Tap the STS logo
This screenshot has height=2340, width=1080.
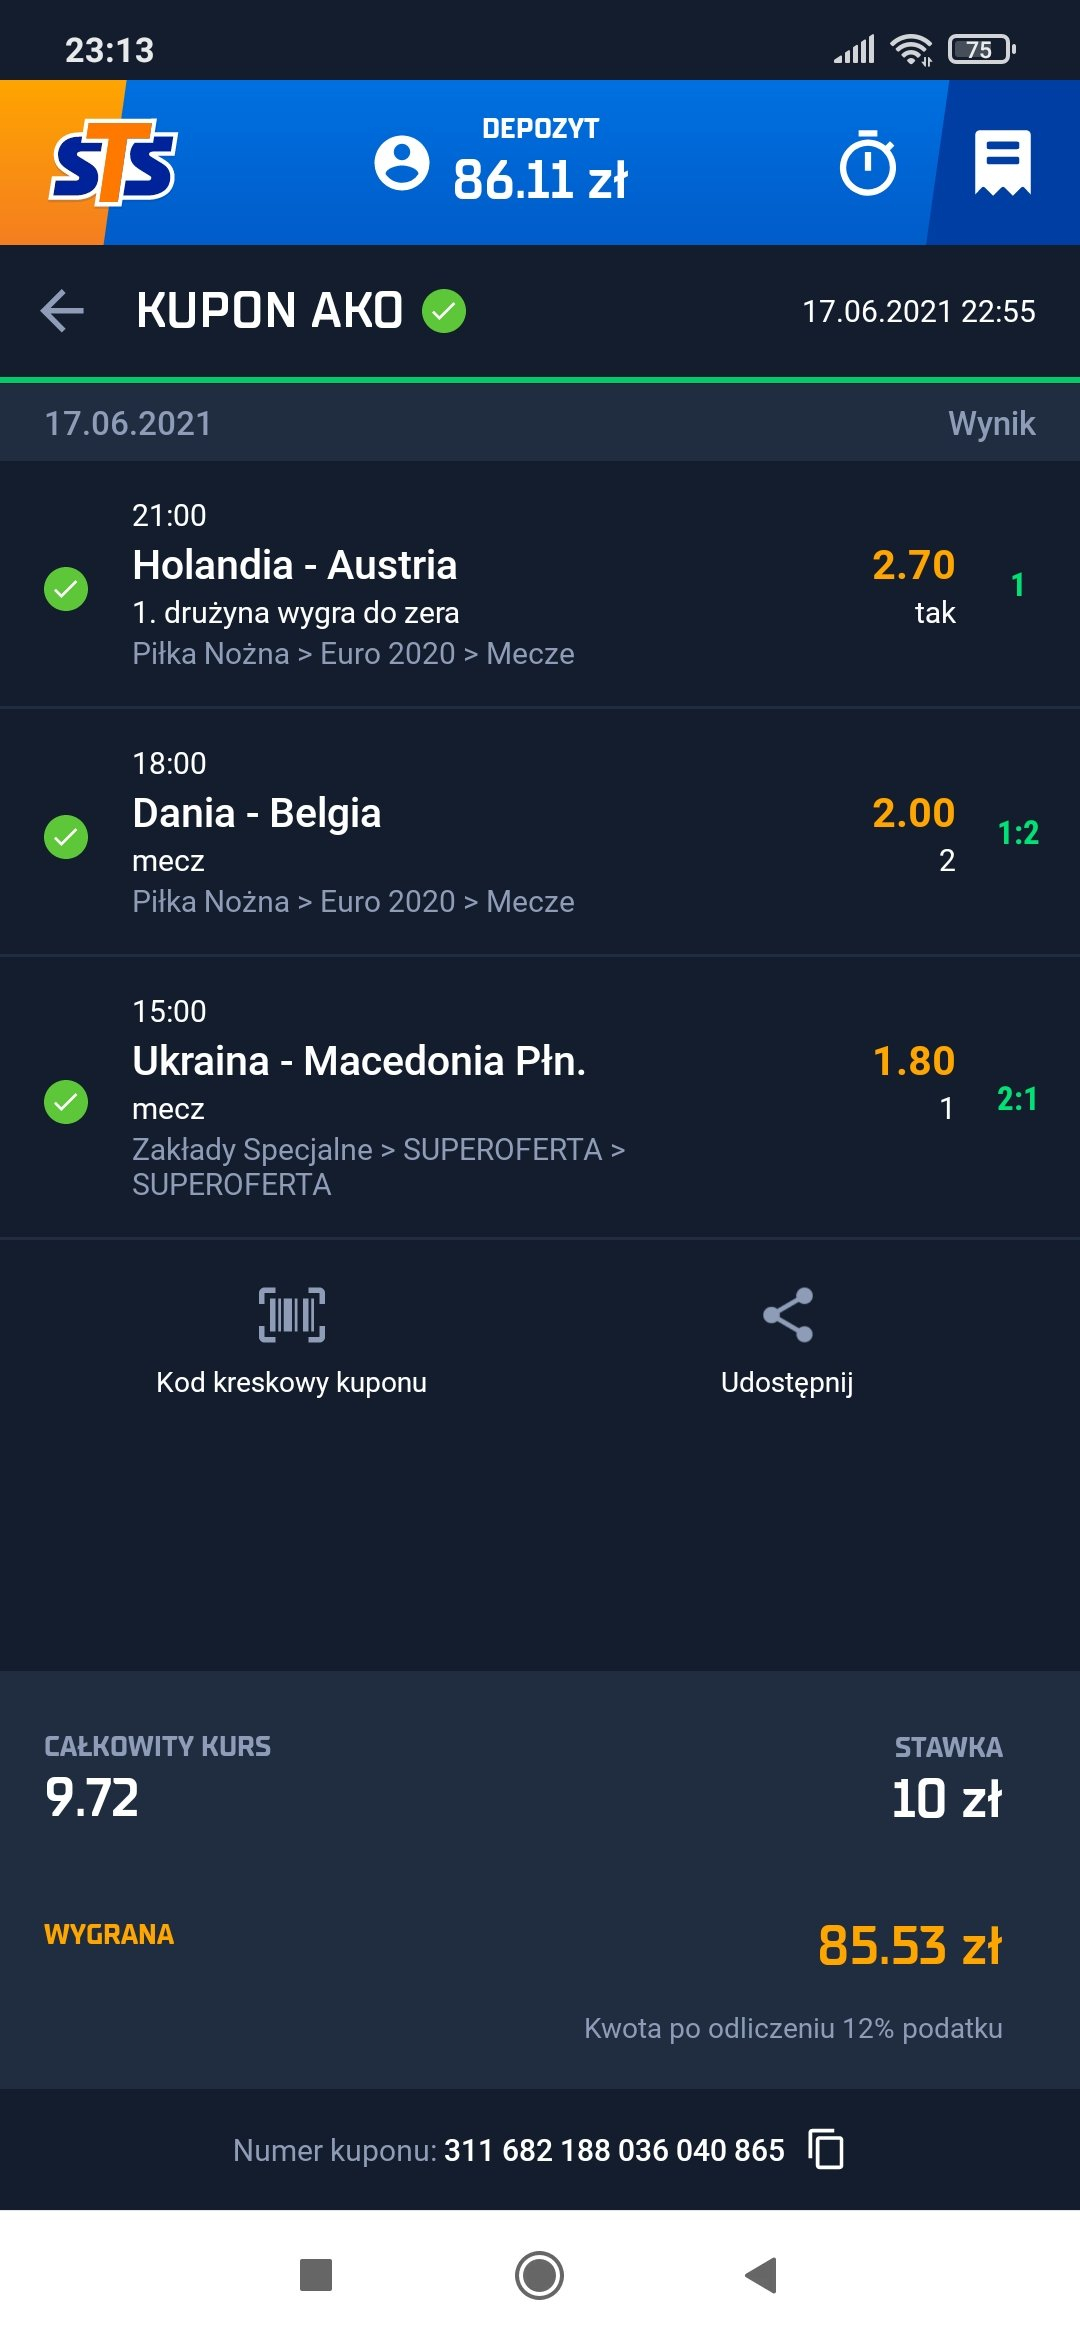[x=113, y=163]
